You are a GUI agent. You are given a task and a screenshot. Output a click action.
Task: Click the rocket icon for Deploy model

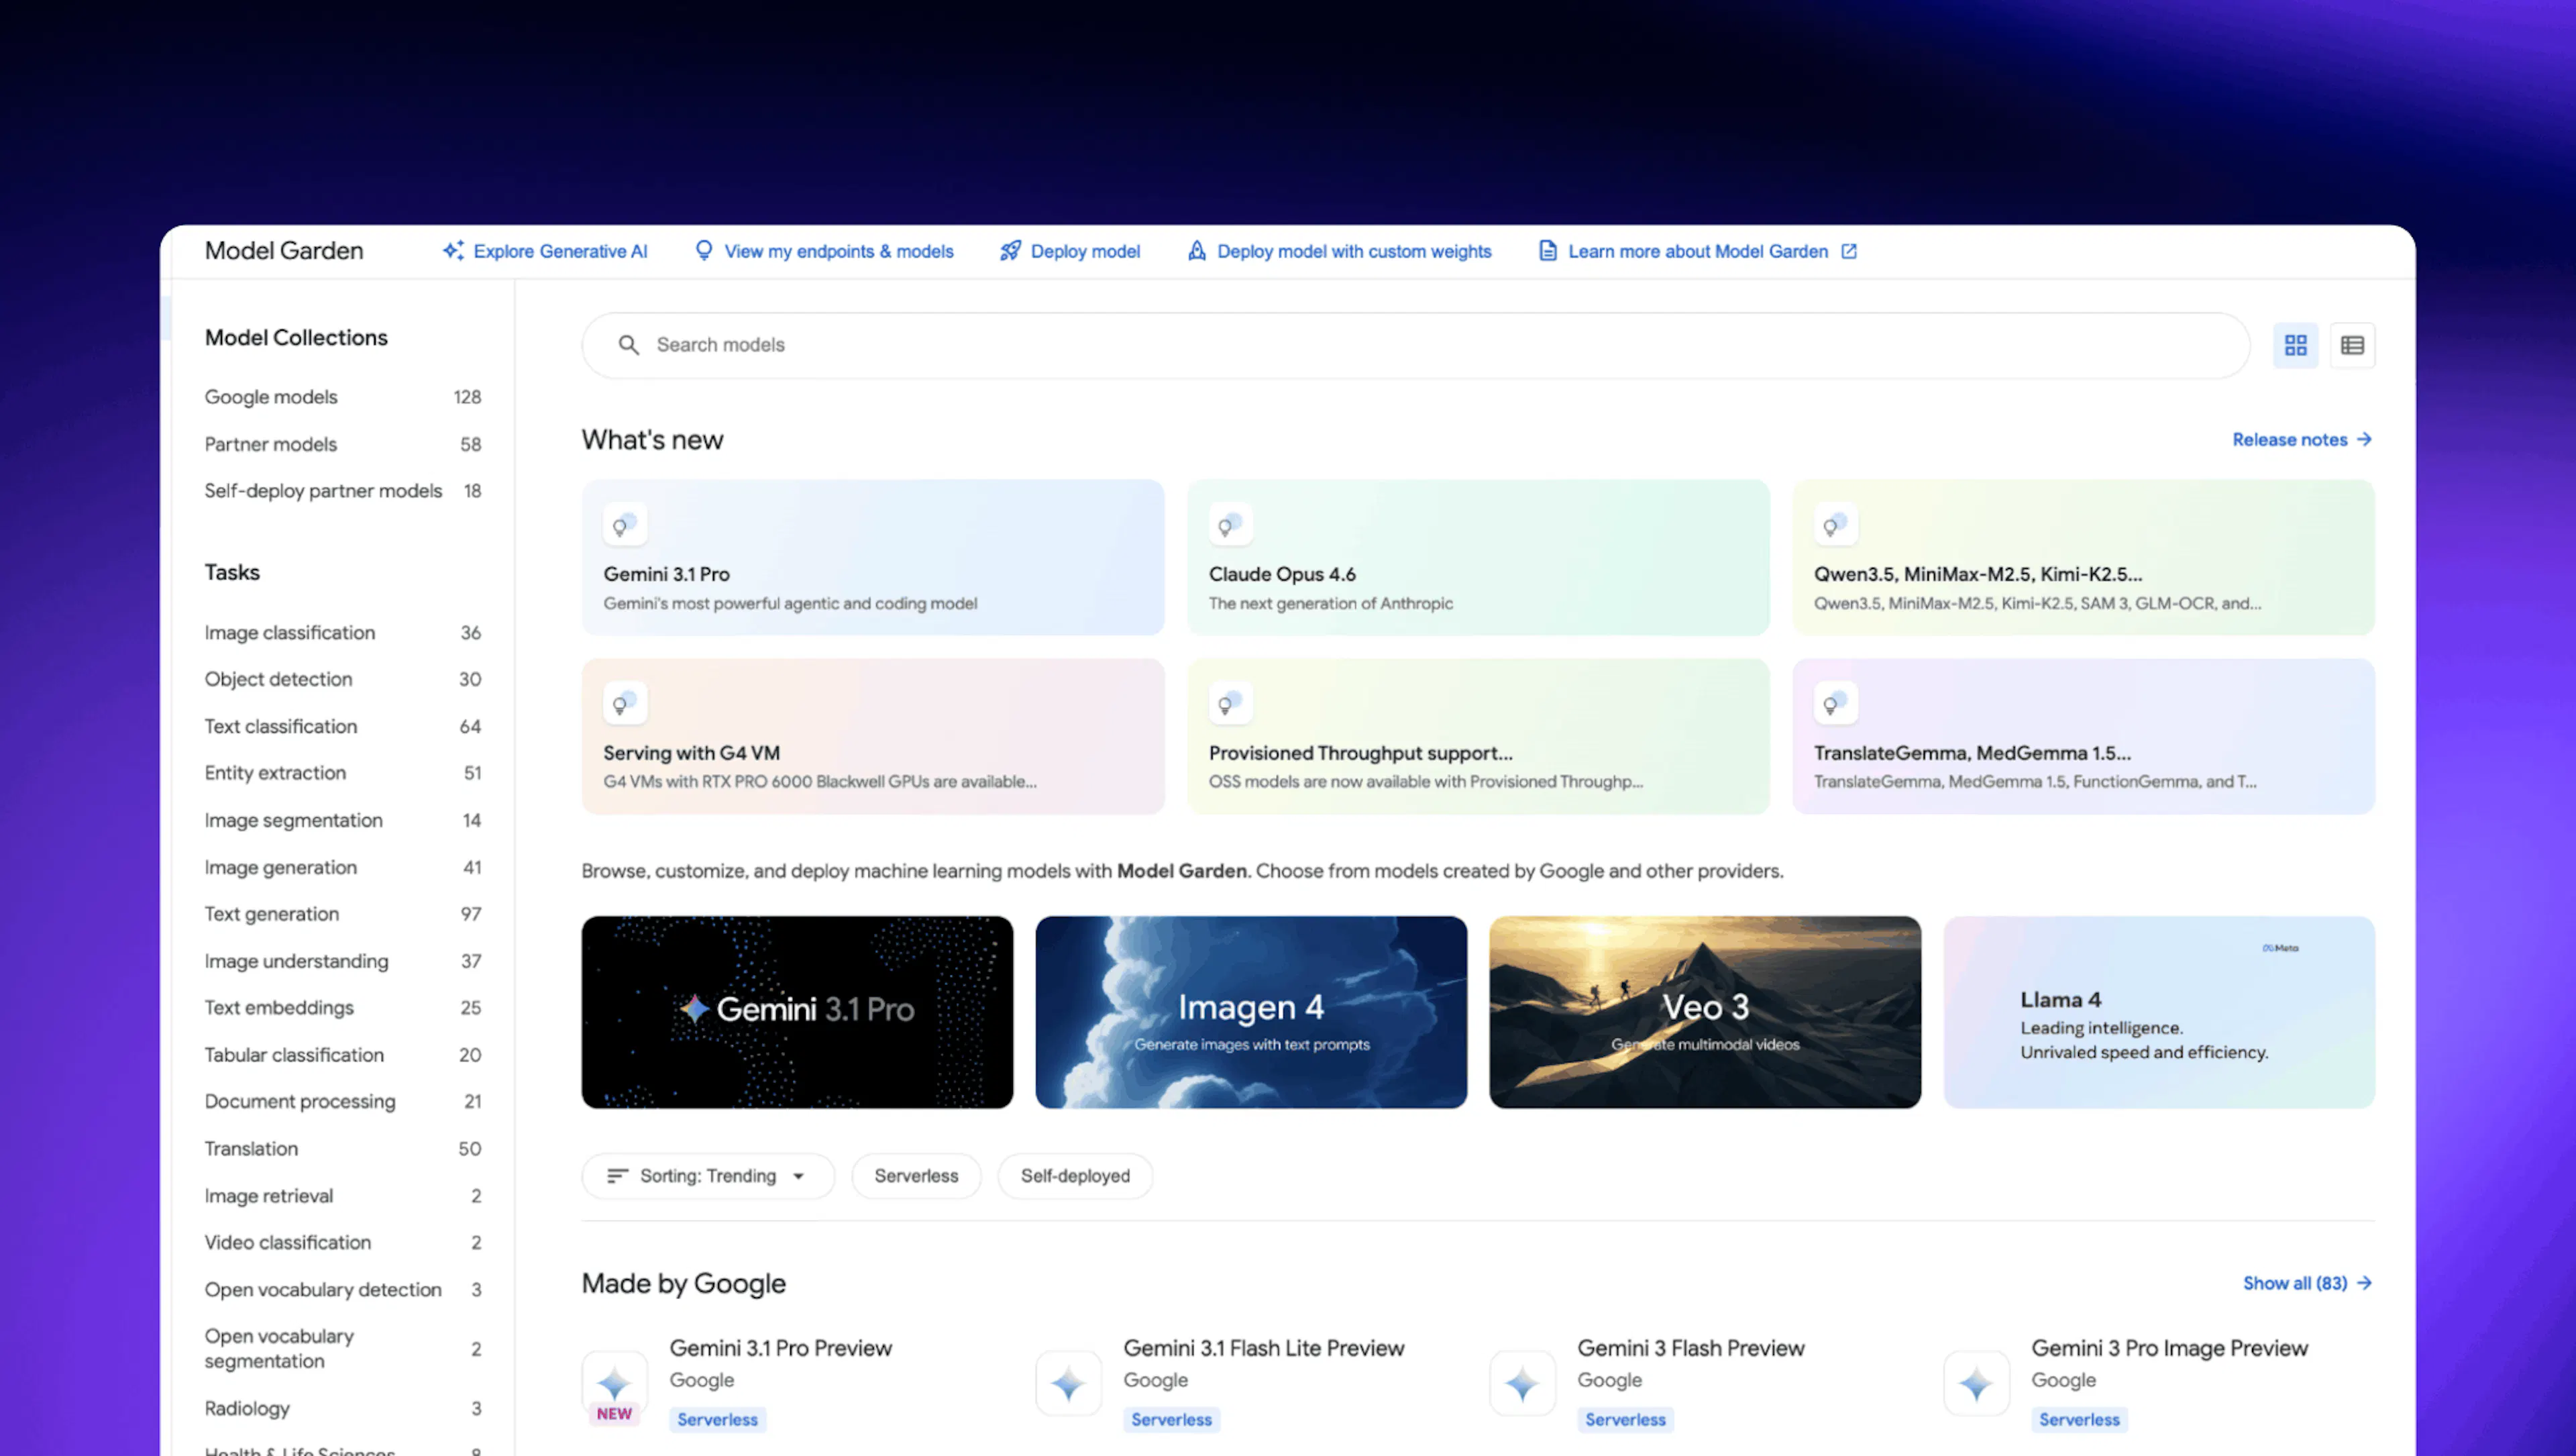(1010, 251)
